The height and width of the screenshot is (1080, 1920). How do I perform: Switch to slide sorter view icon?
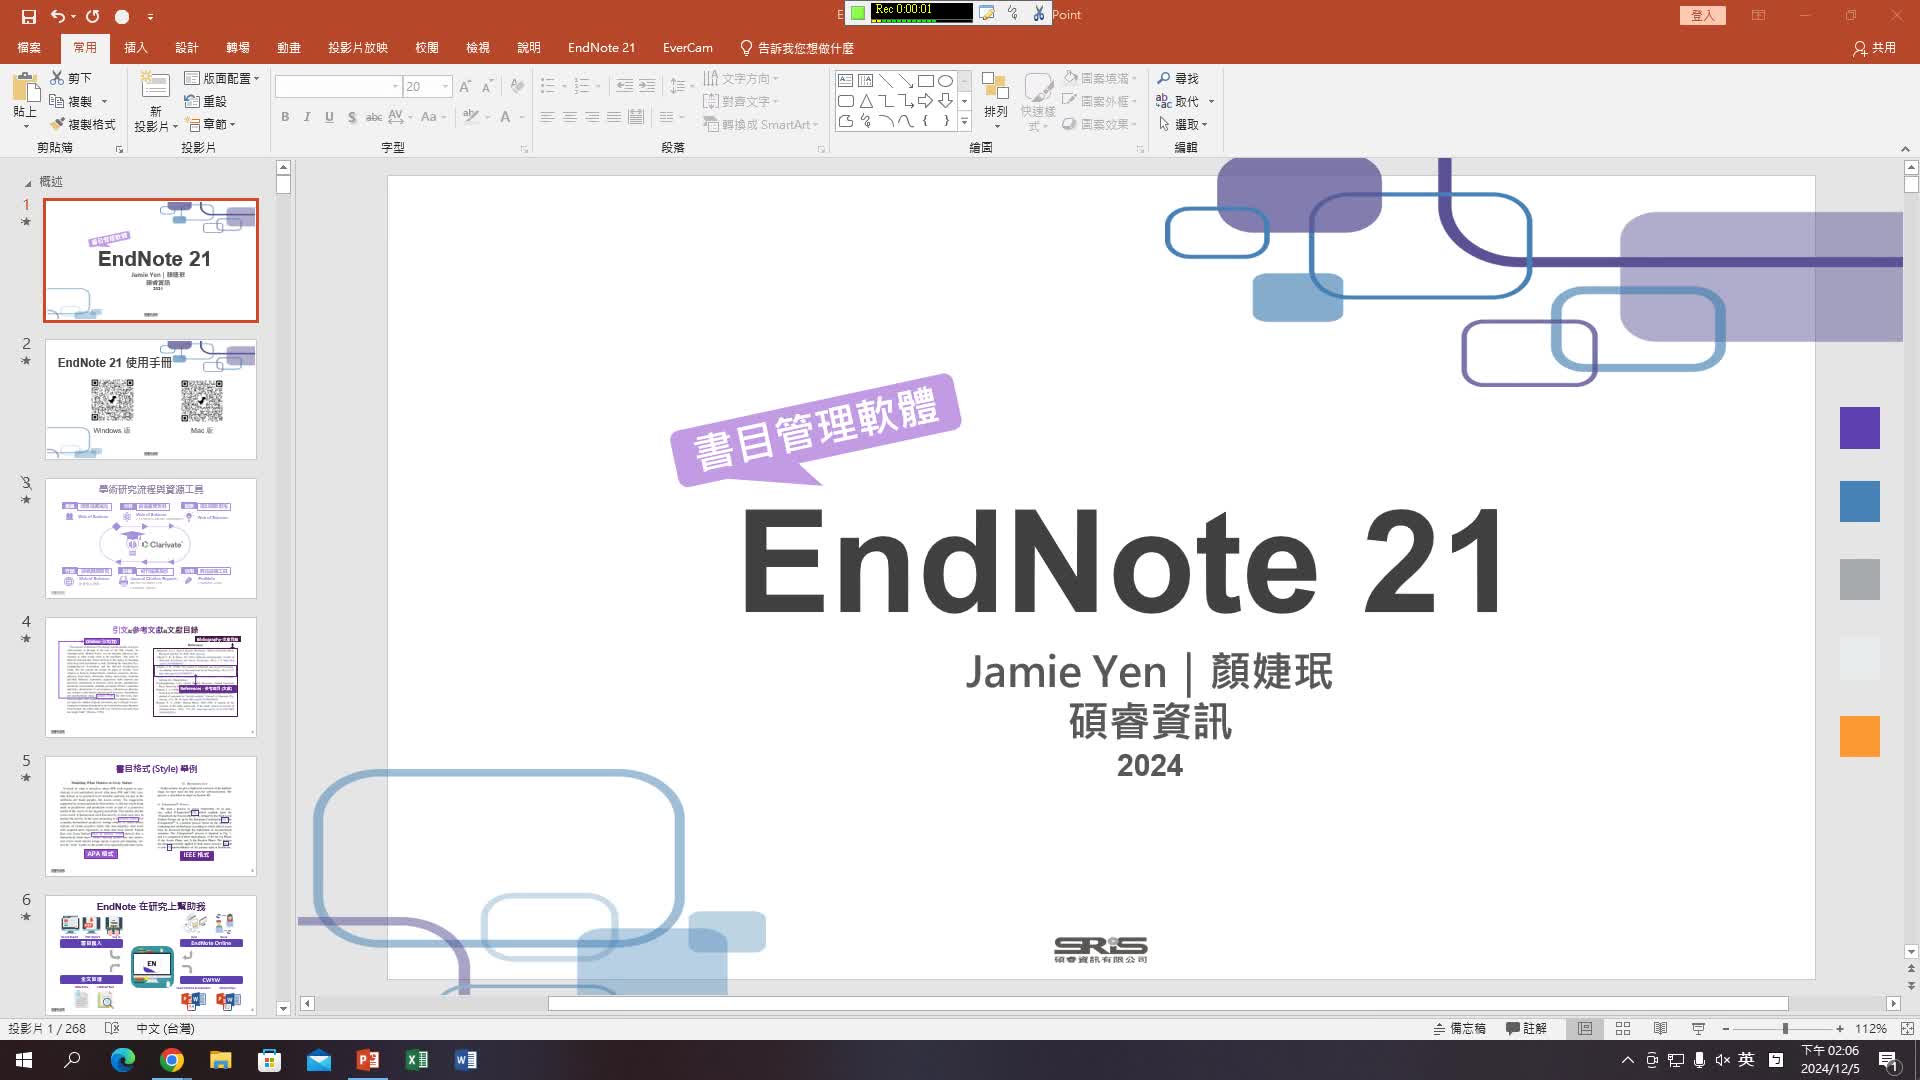(1623, 1028)
